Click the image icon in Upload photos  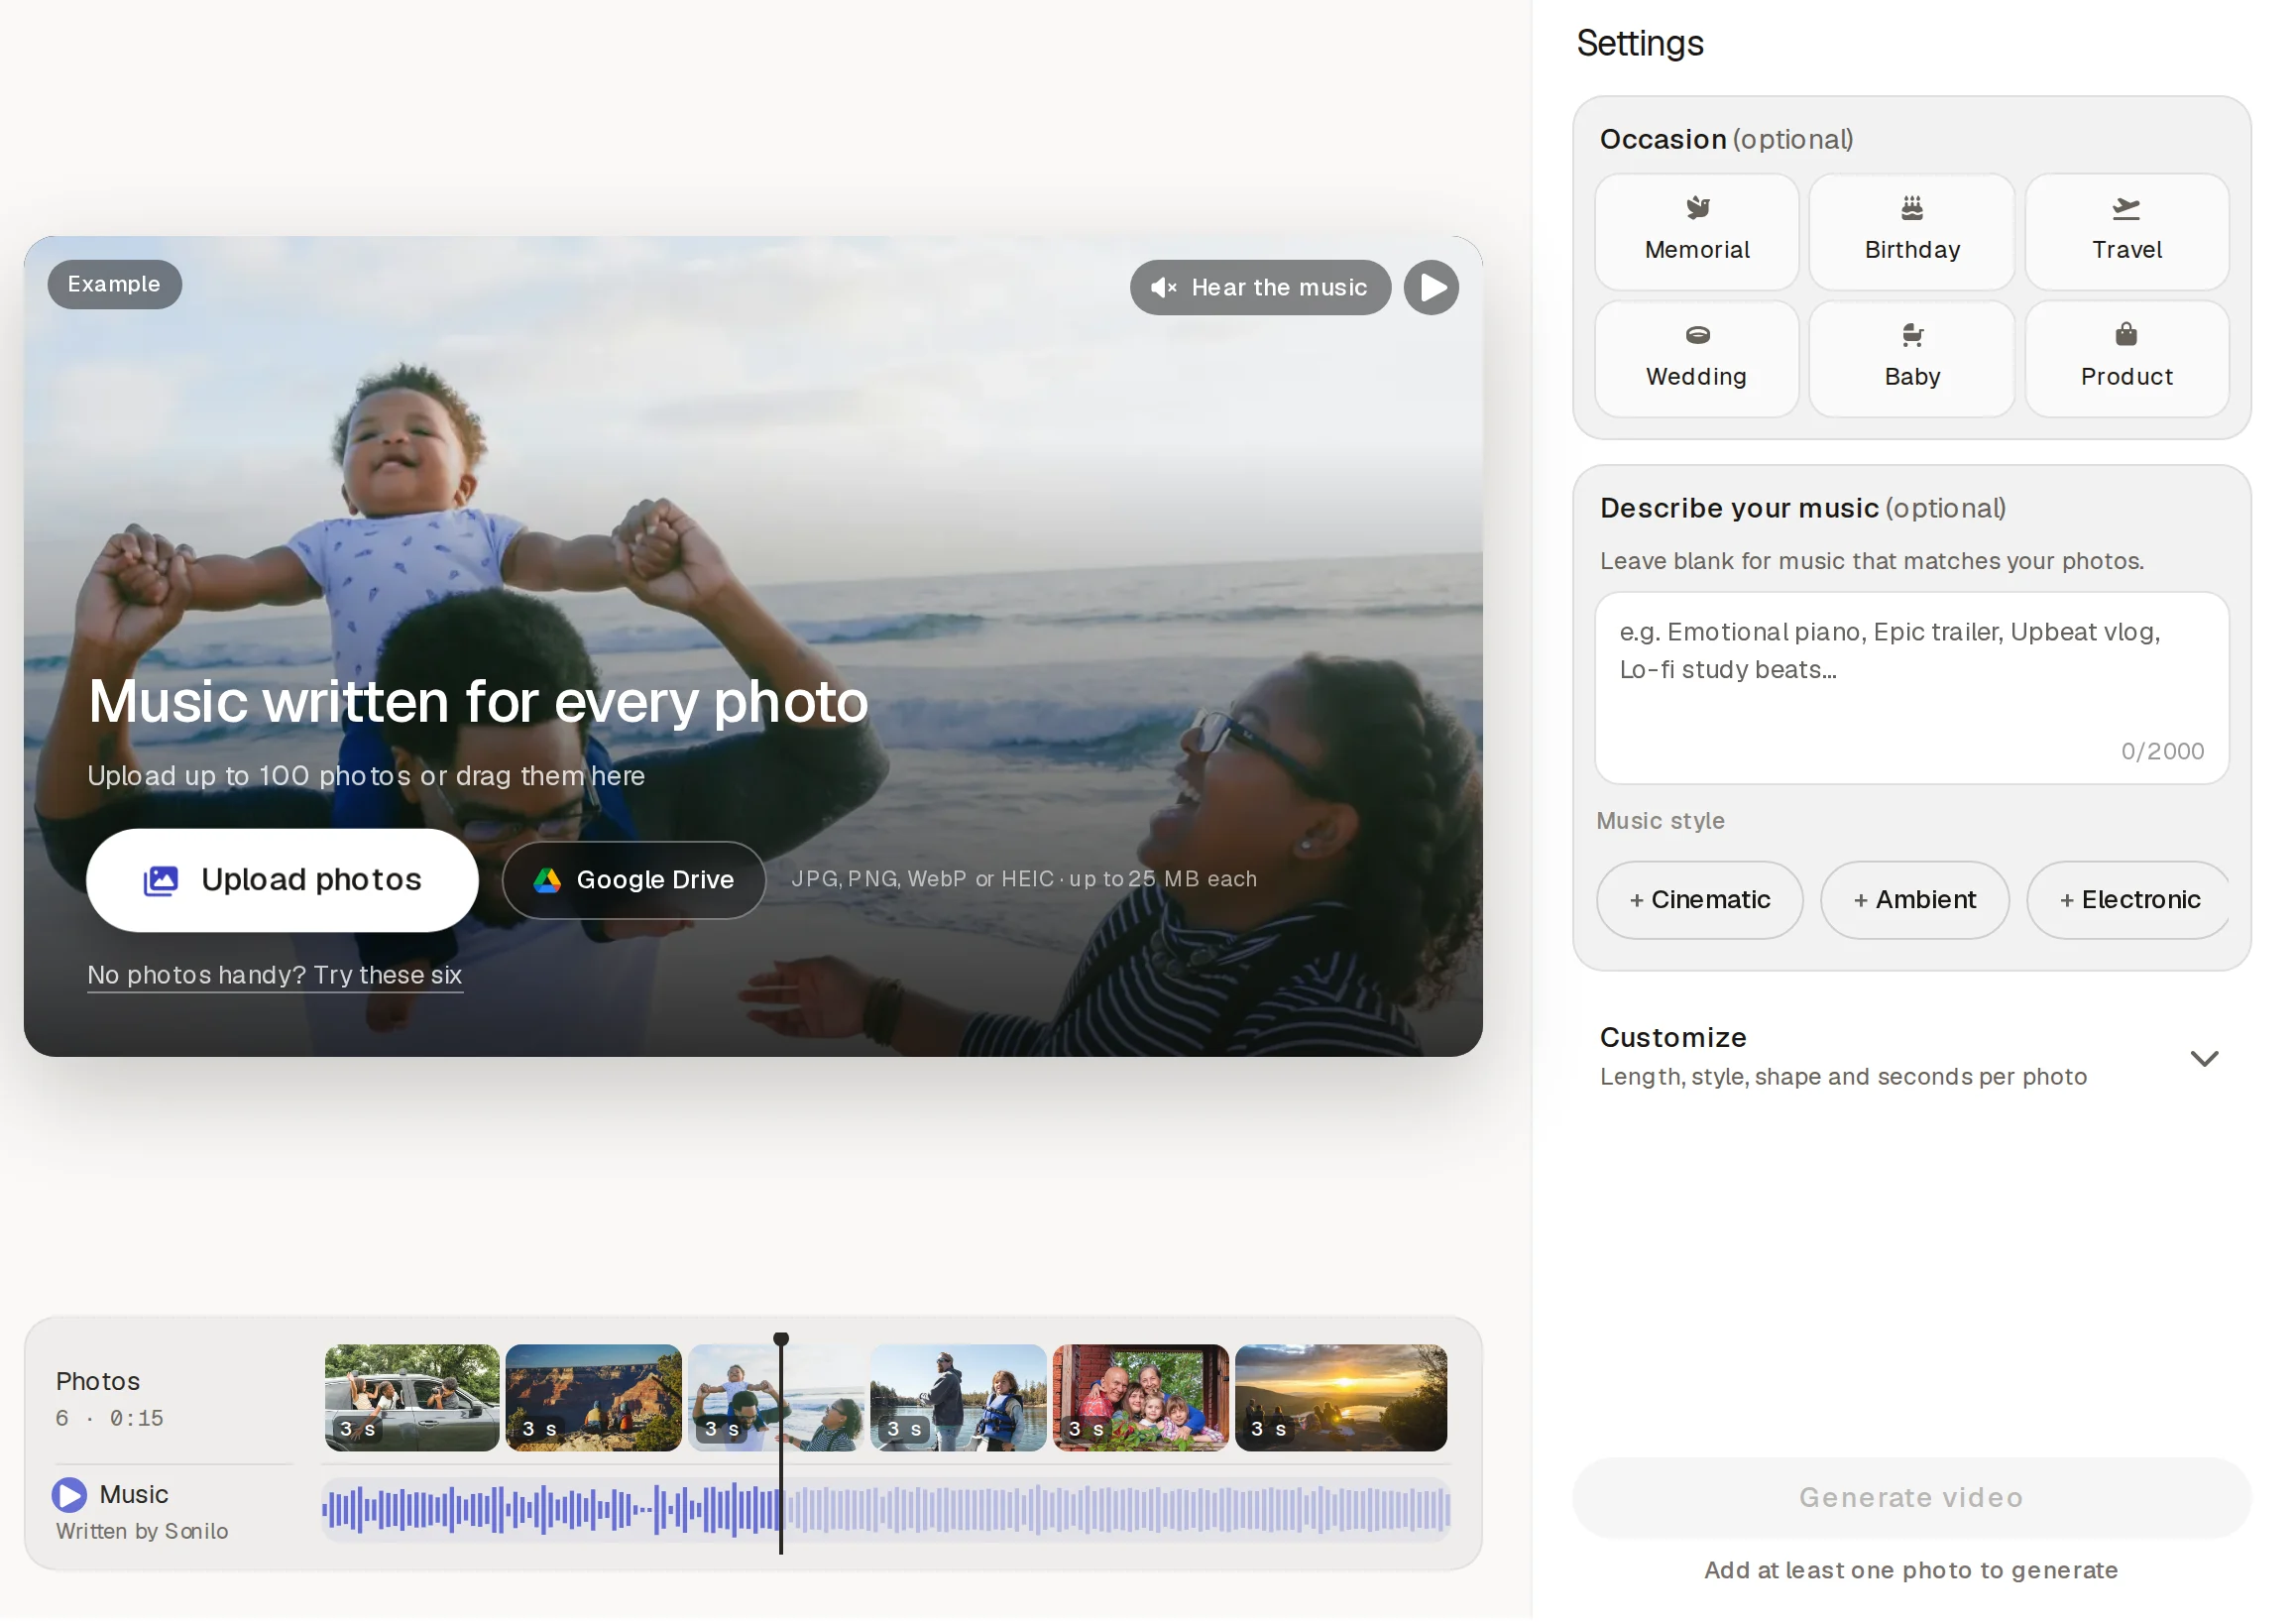tap(161, 881)
